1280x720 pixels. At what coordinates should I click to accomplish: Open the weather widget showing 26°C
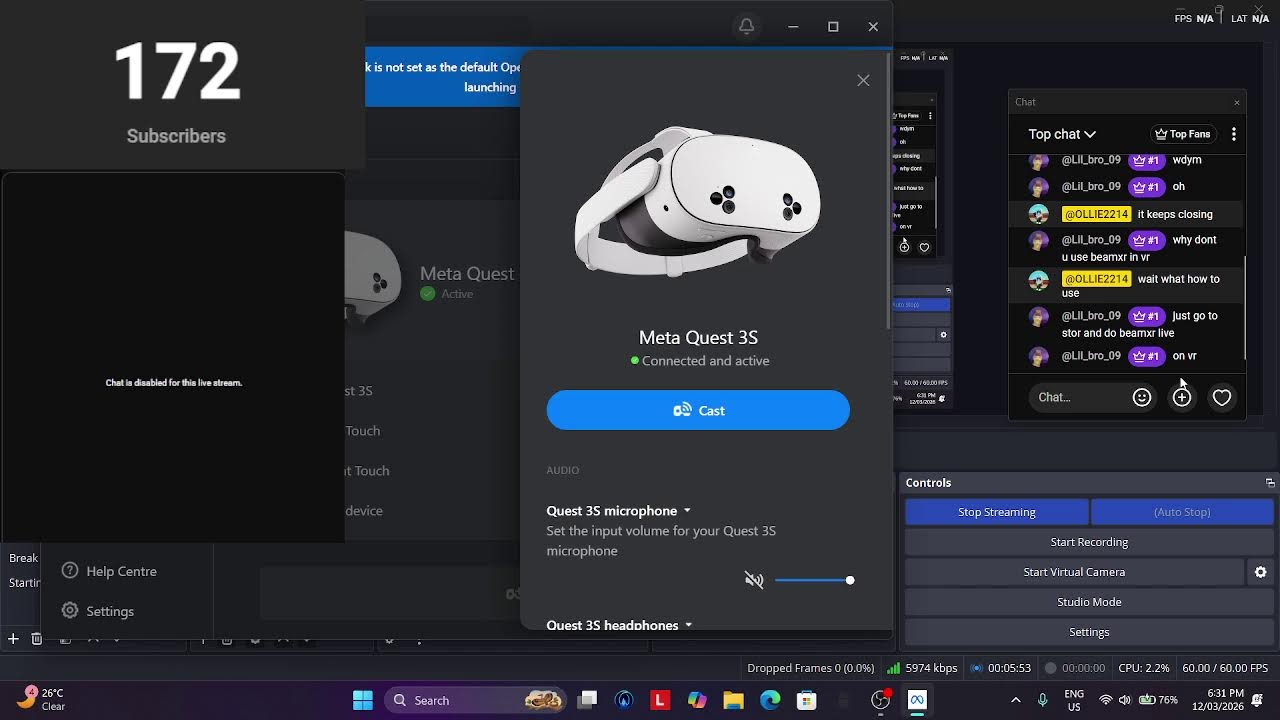point(42,699)
